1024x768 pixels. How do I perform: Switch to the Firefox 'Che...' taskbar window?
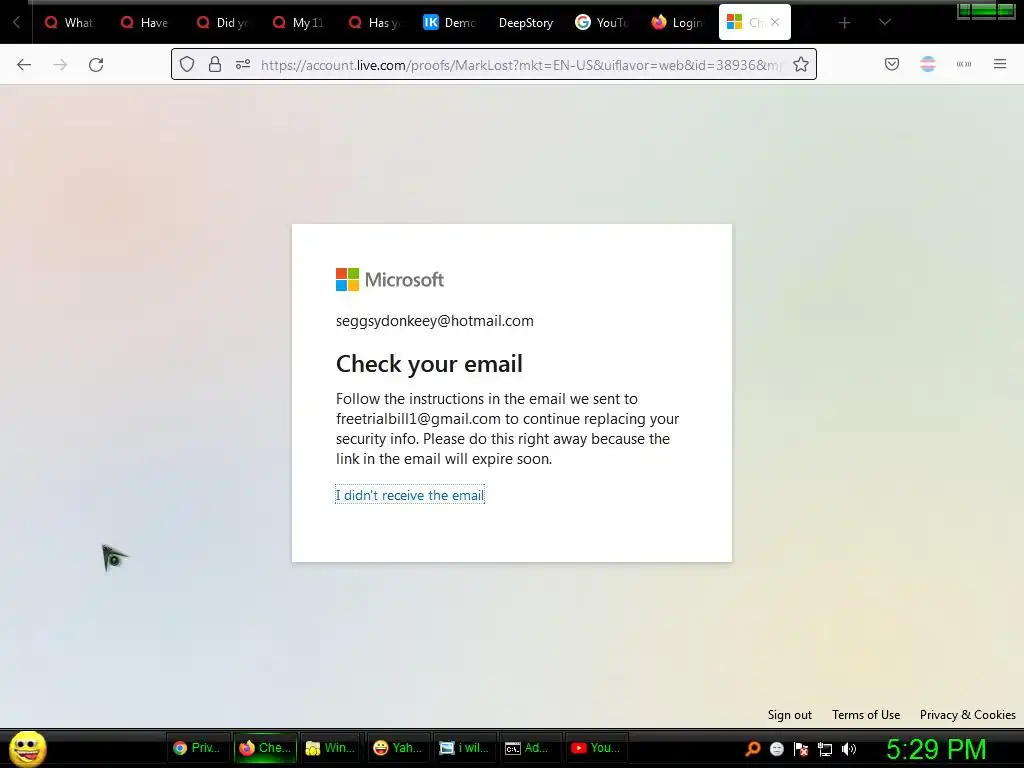point(265,748)
